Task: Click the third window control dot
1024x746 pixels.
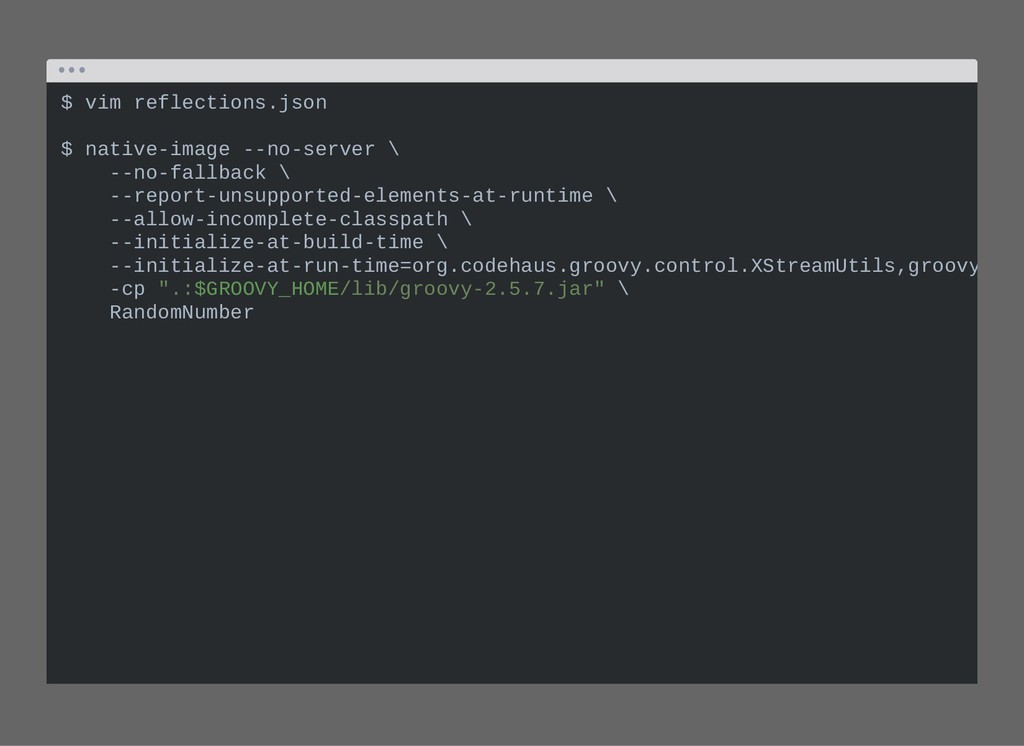Action: pyautogui.click(x=82, y=70)
